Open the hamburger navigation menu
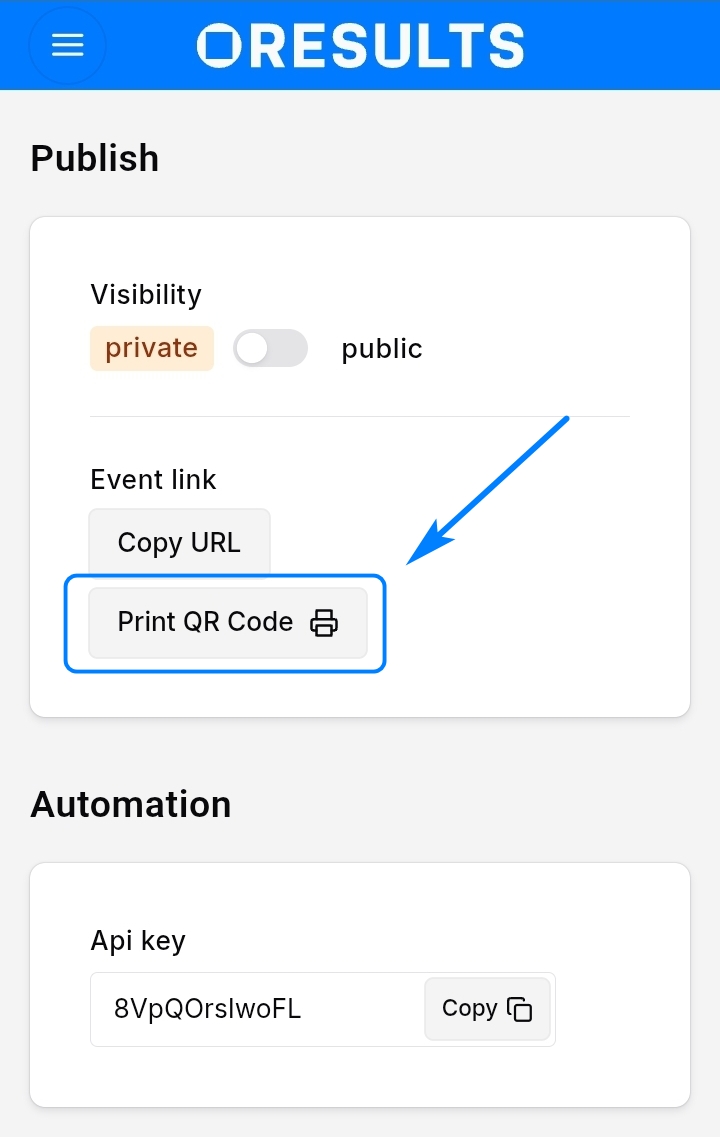Image resolution: width=720 pixels, height=1137 pixels. pos(67,45)
